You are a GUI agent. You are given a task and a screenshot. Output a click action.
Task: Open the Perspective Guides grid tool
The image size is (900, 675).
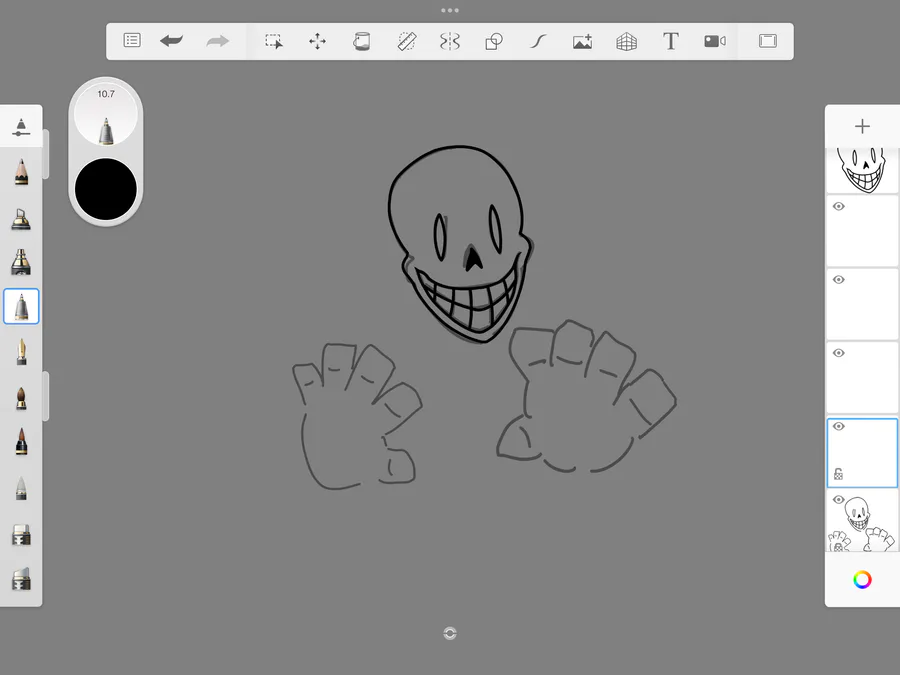(626, 41)
